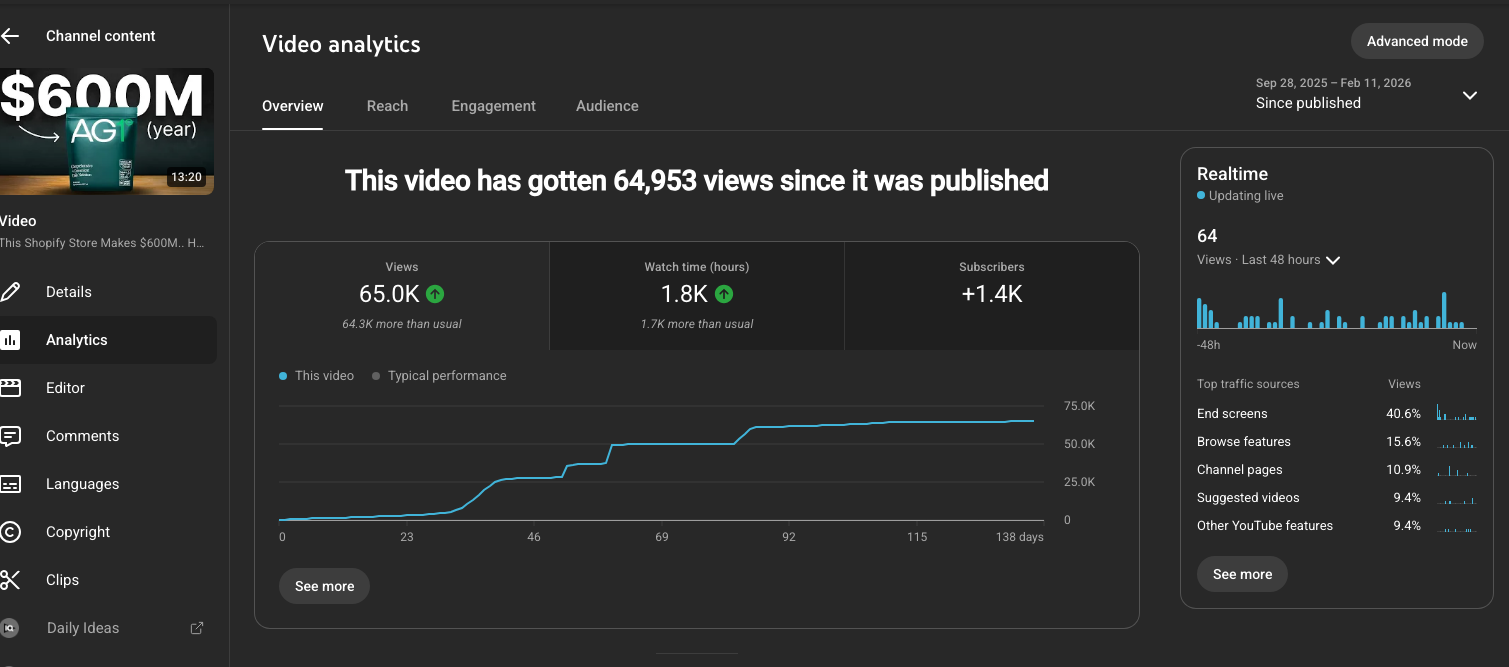
Task: Toggle the 'This video' chart legend
Action: (316, 375)
